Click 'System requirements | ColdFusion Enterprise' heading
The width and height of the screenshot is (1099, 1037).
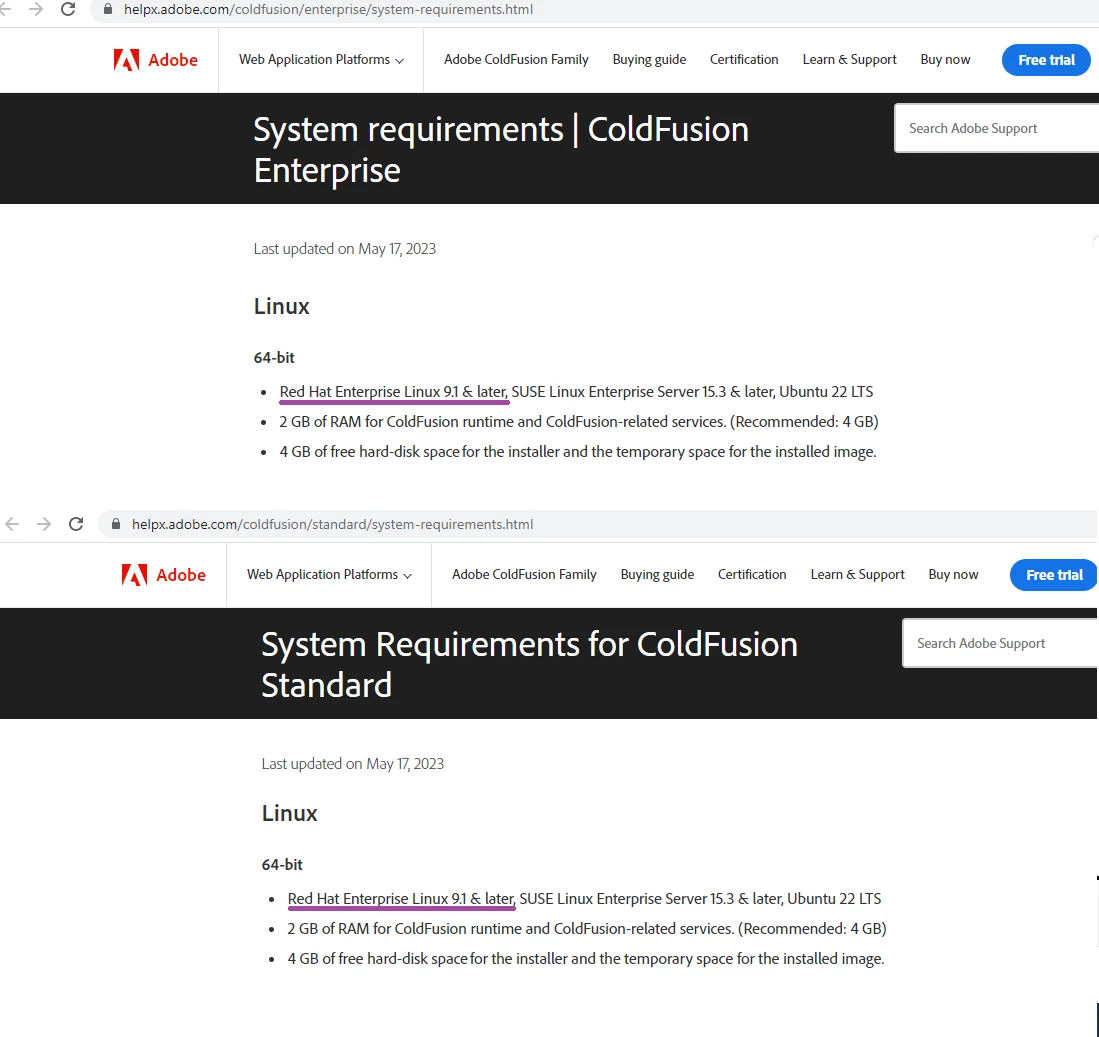coord(500,150)
